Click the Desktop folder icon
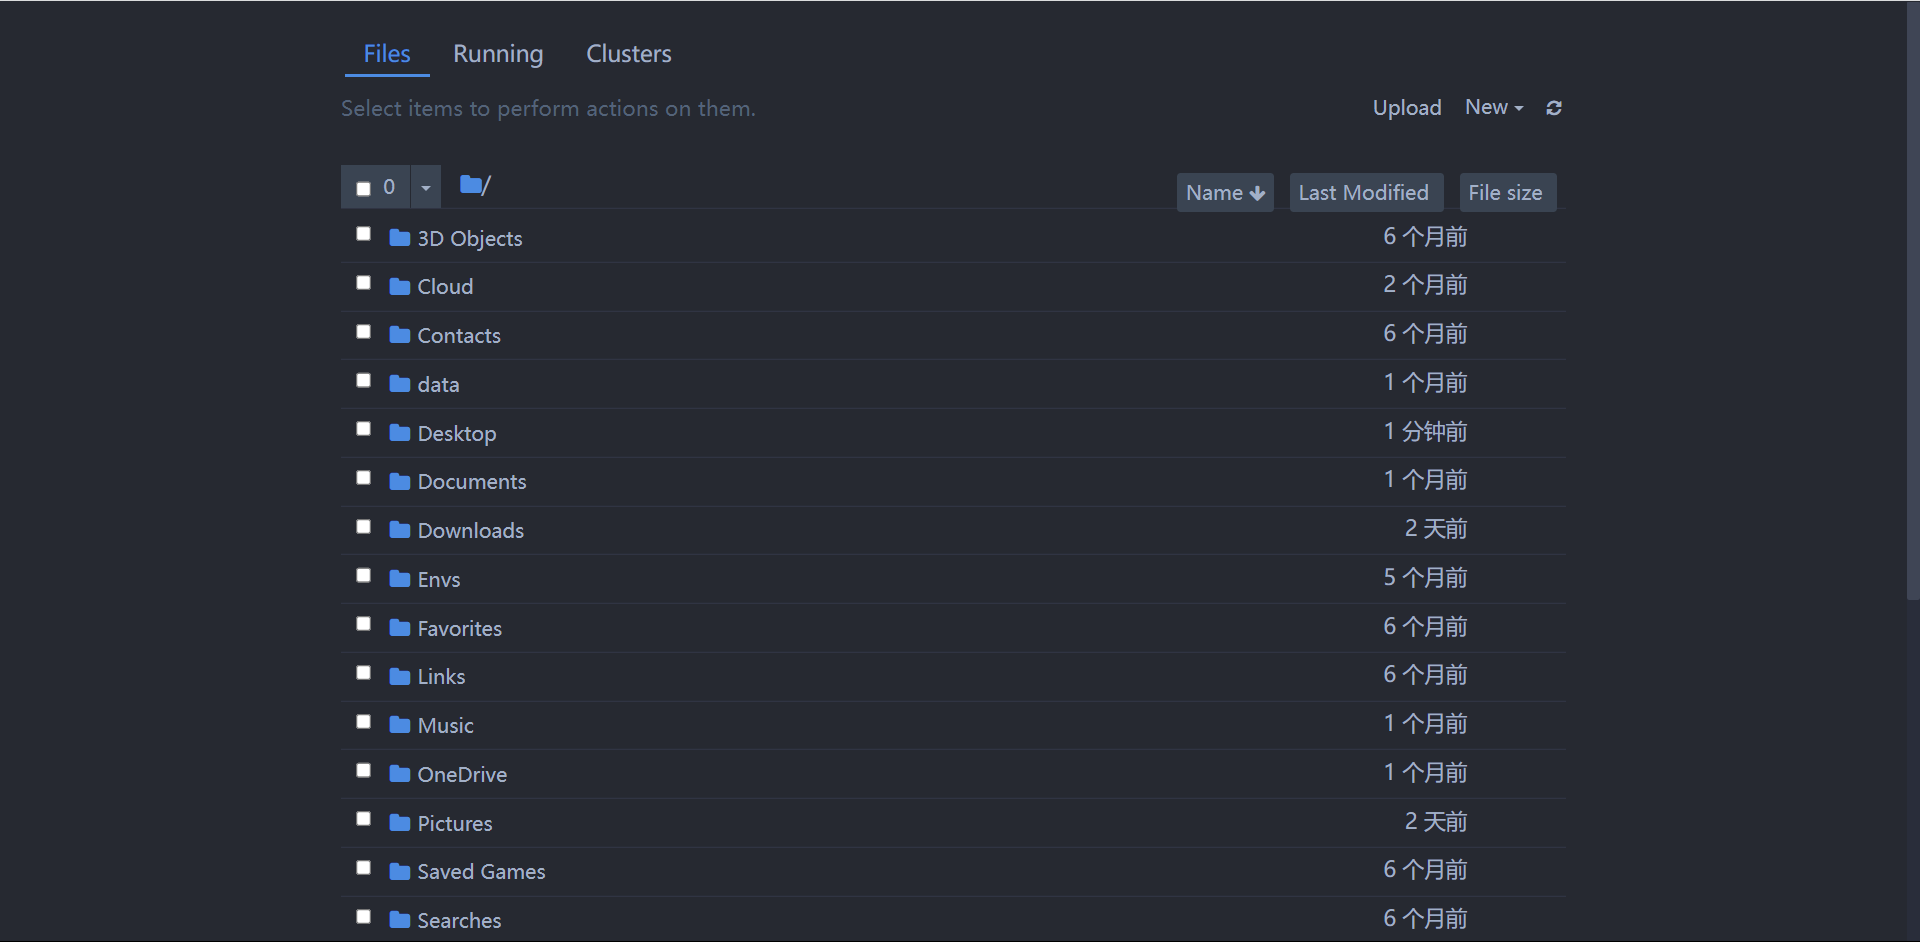 pos(400,433)
